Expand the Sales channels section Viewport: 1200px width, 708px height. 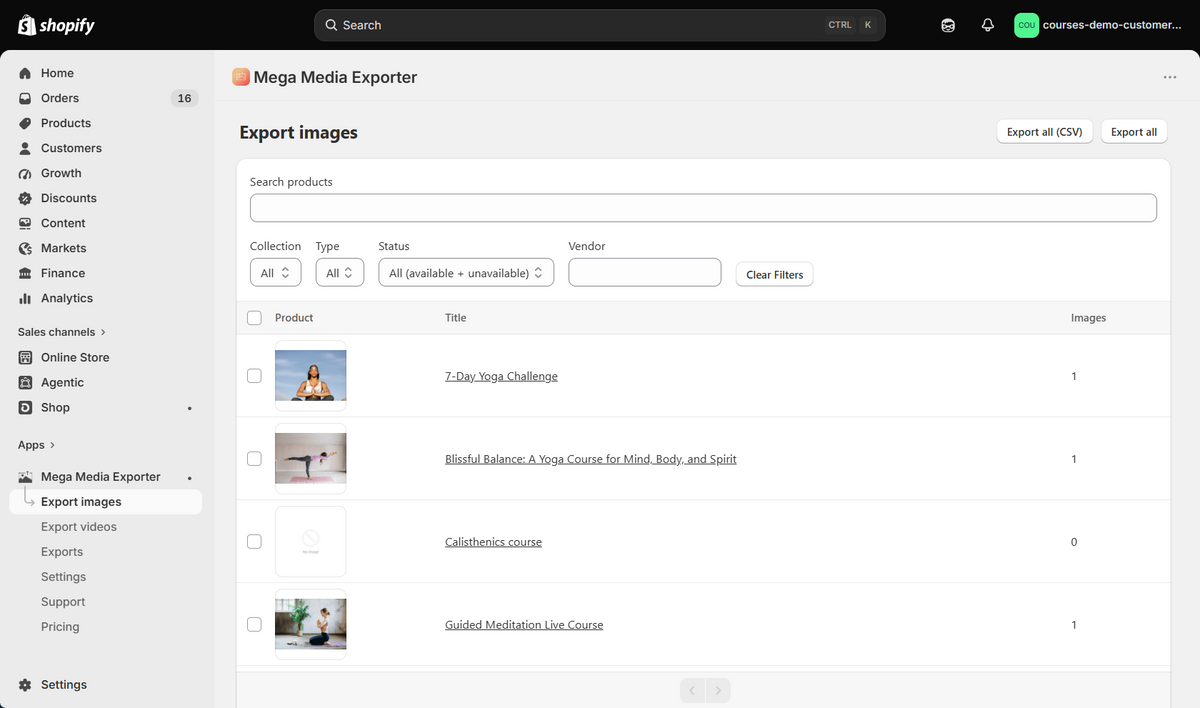[x=62, y=332]
